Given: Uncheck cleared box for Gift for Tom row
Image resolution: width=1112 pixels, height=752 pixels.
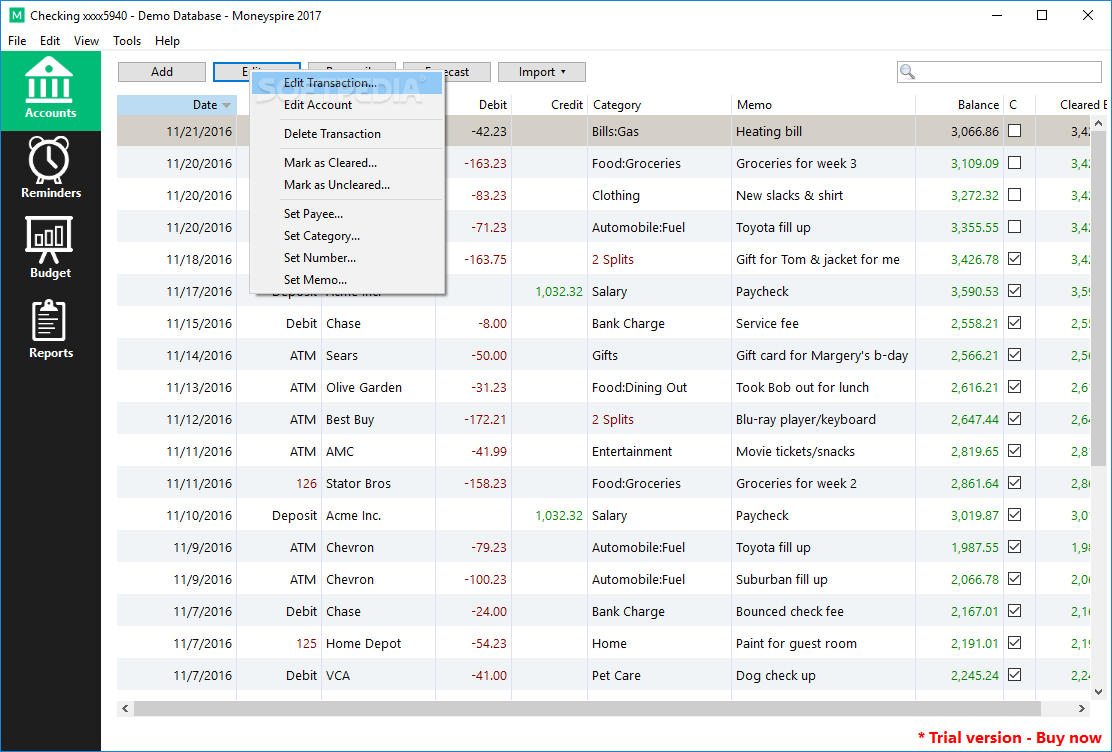Looking at the screenshot, I should (x=1015, y=258).
